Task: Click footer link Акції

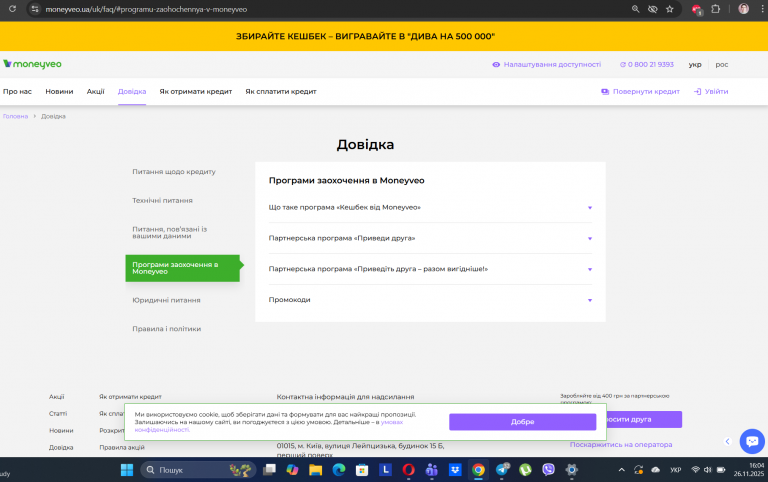Action: pos(56,397)
